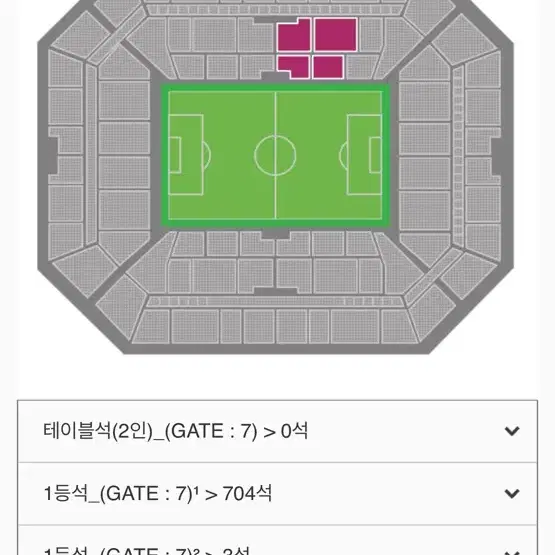Click the left penalty box on the pitch
Image resolution: width=555 pixels, height=555 pixels.
(186, 155)
